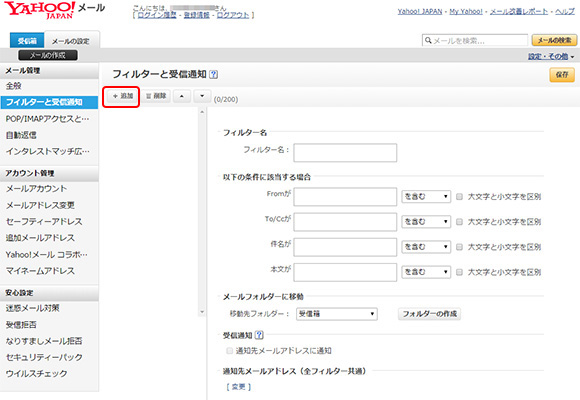This screenshot has height=400, width=580.
Task: Open help icon next to 受信通知
Action: (259, 335)
